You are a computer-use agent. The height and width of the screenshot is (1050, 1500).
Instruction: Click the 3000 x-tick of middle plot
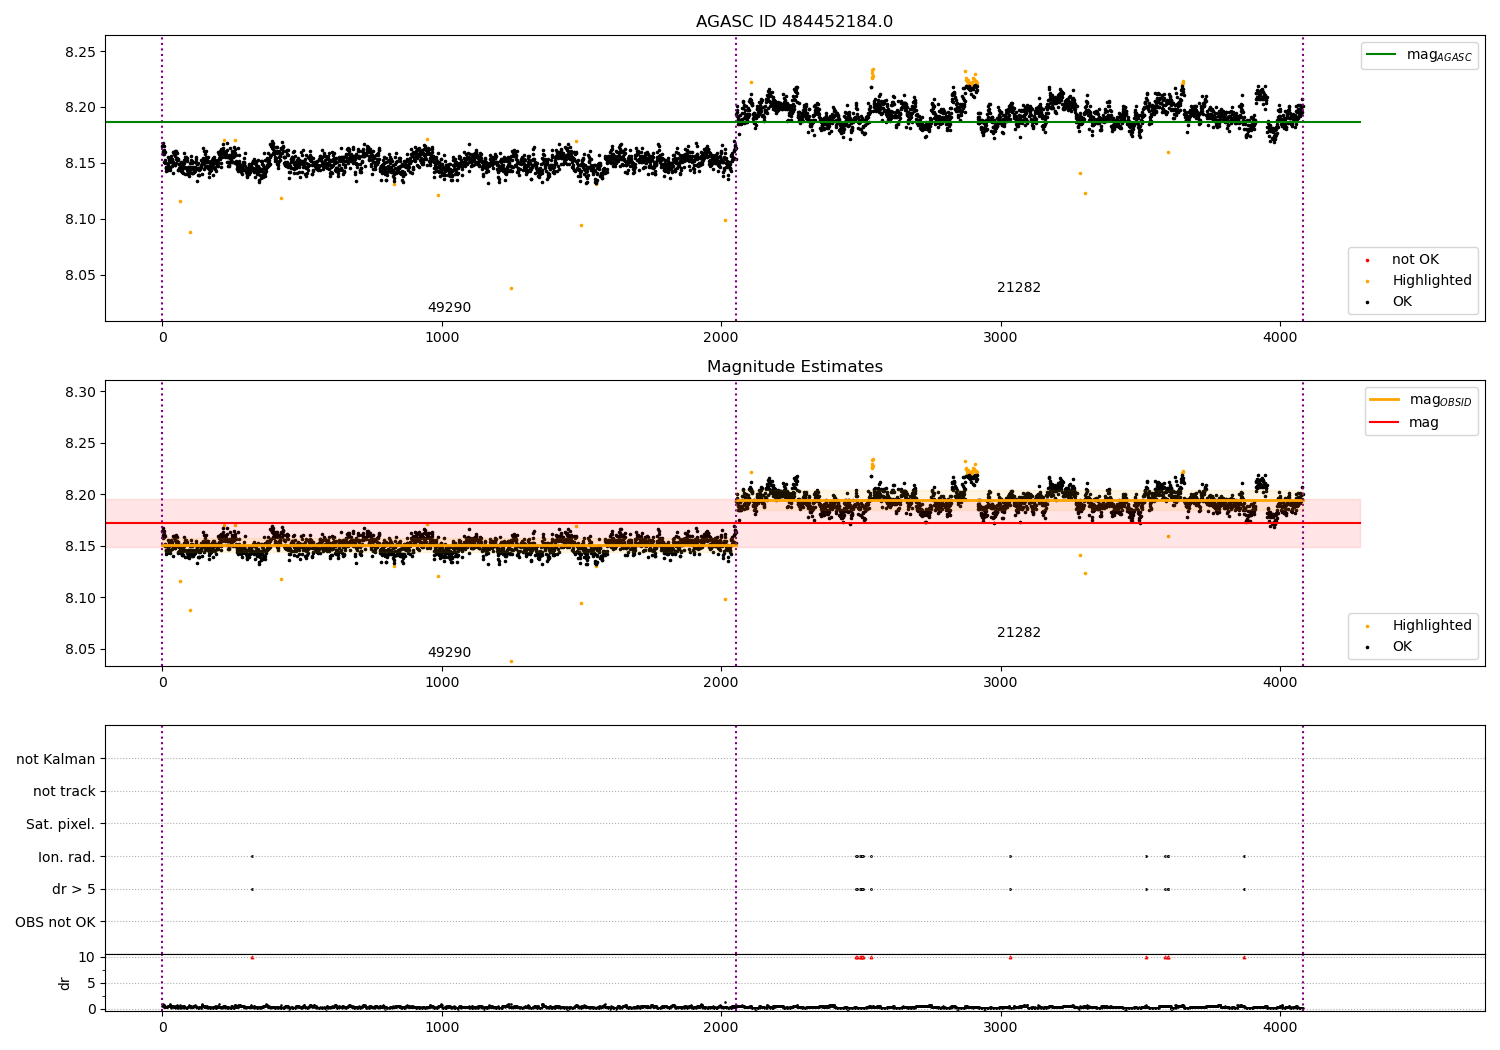pyautogui.click(x=1000, y=682)
